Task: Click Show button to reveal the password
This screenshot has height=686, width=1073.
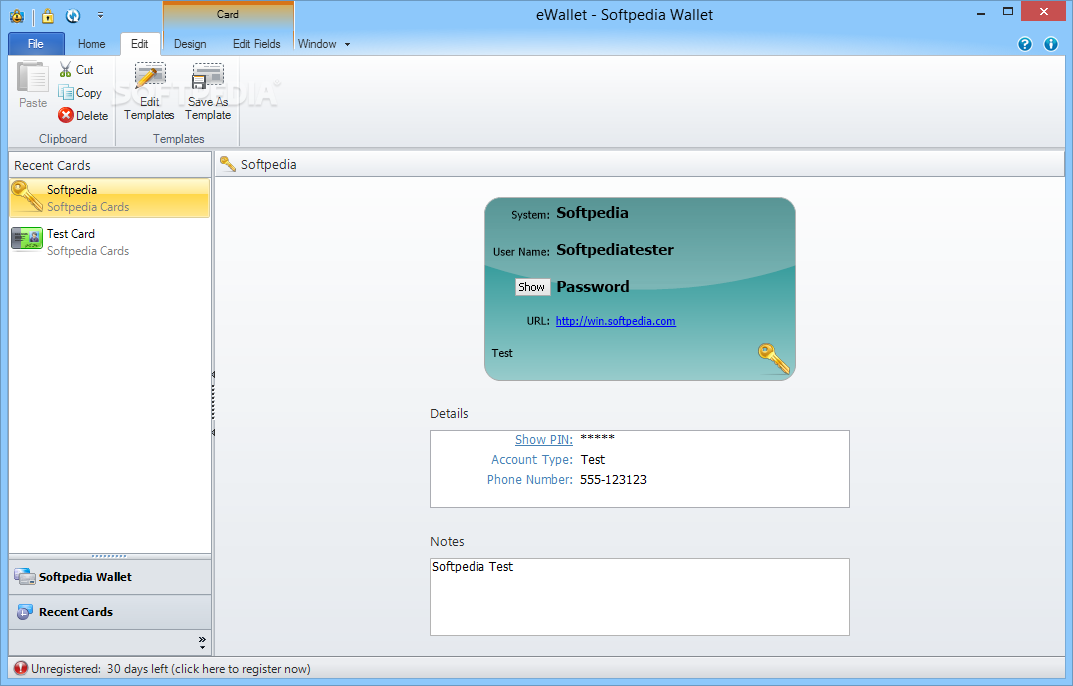Action: [532, 287]
